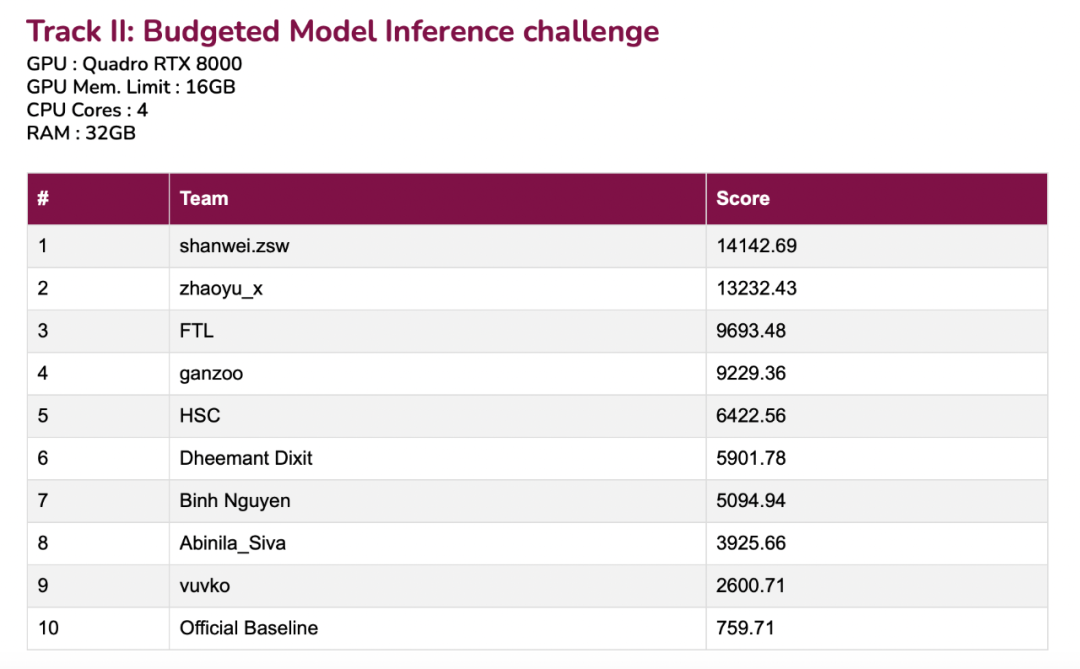Click Abinila_Siva in the table
Screen dimensions: 1080x669
click(x=232, y=543)
